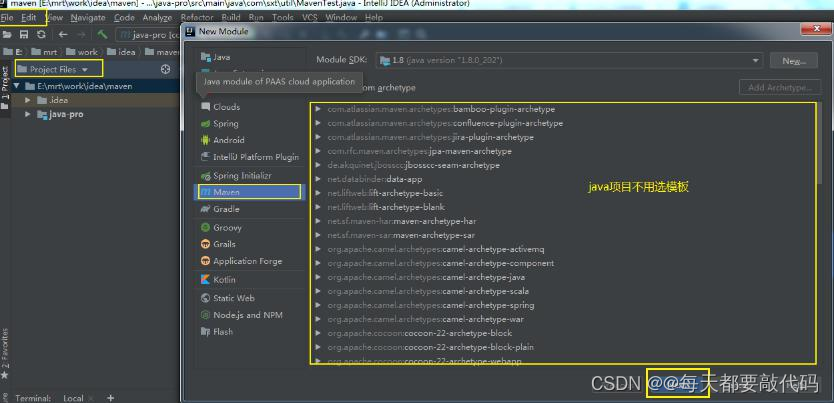Choose the Android module type

(x=222, y=140)
